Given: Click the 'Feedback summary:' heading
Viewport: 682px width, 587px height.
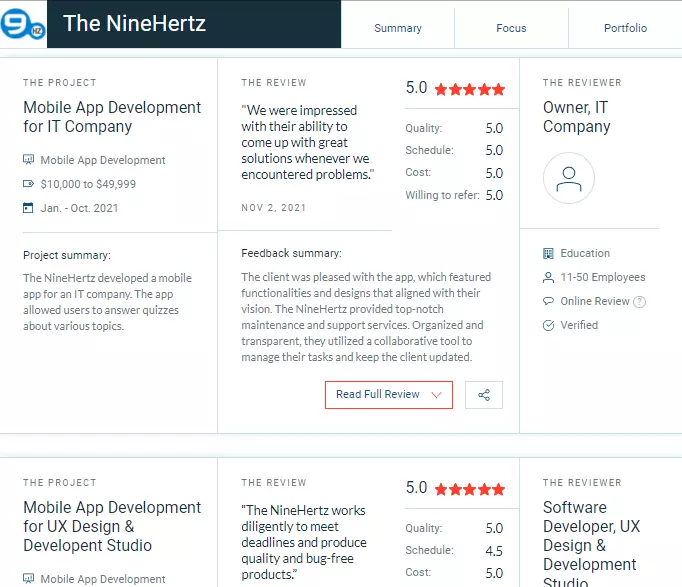Looking at the screenshot, I should [291, 253].
